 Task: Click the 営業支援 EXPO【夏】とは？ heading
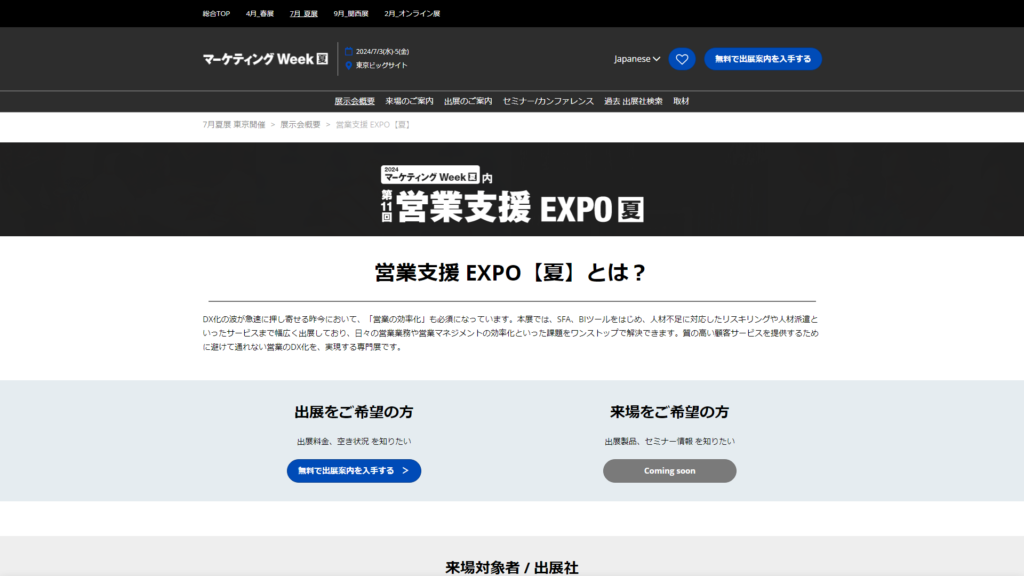[x=511, y=272]
